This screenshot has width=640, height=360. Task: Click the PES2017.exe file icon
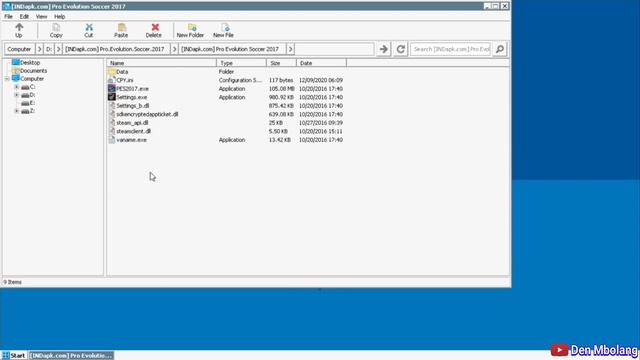111,88
